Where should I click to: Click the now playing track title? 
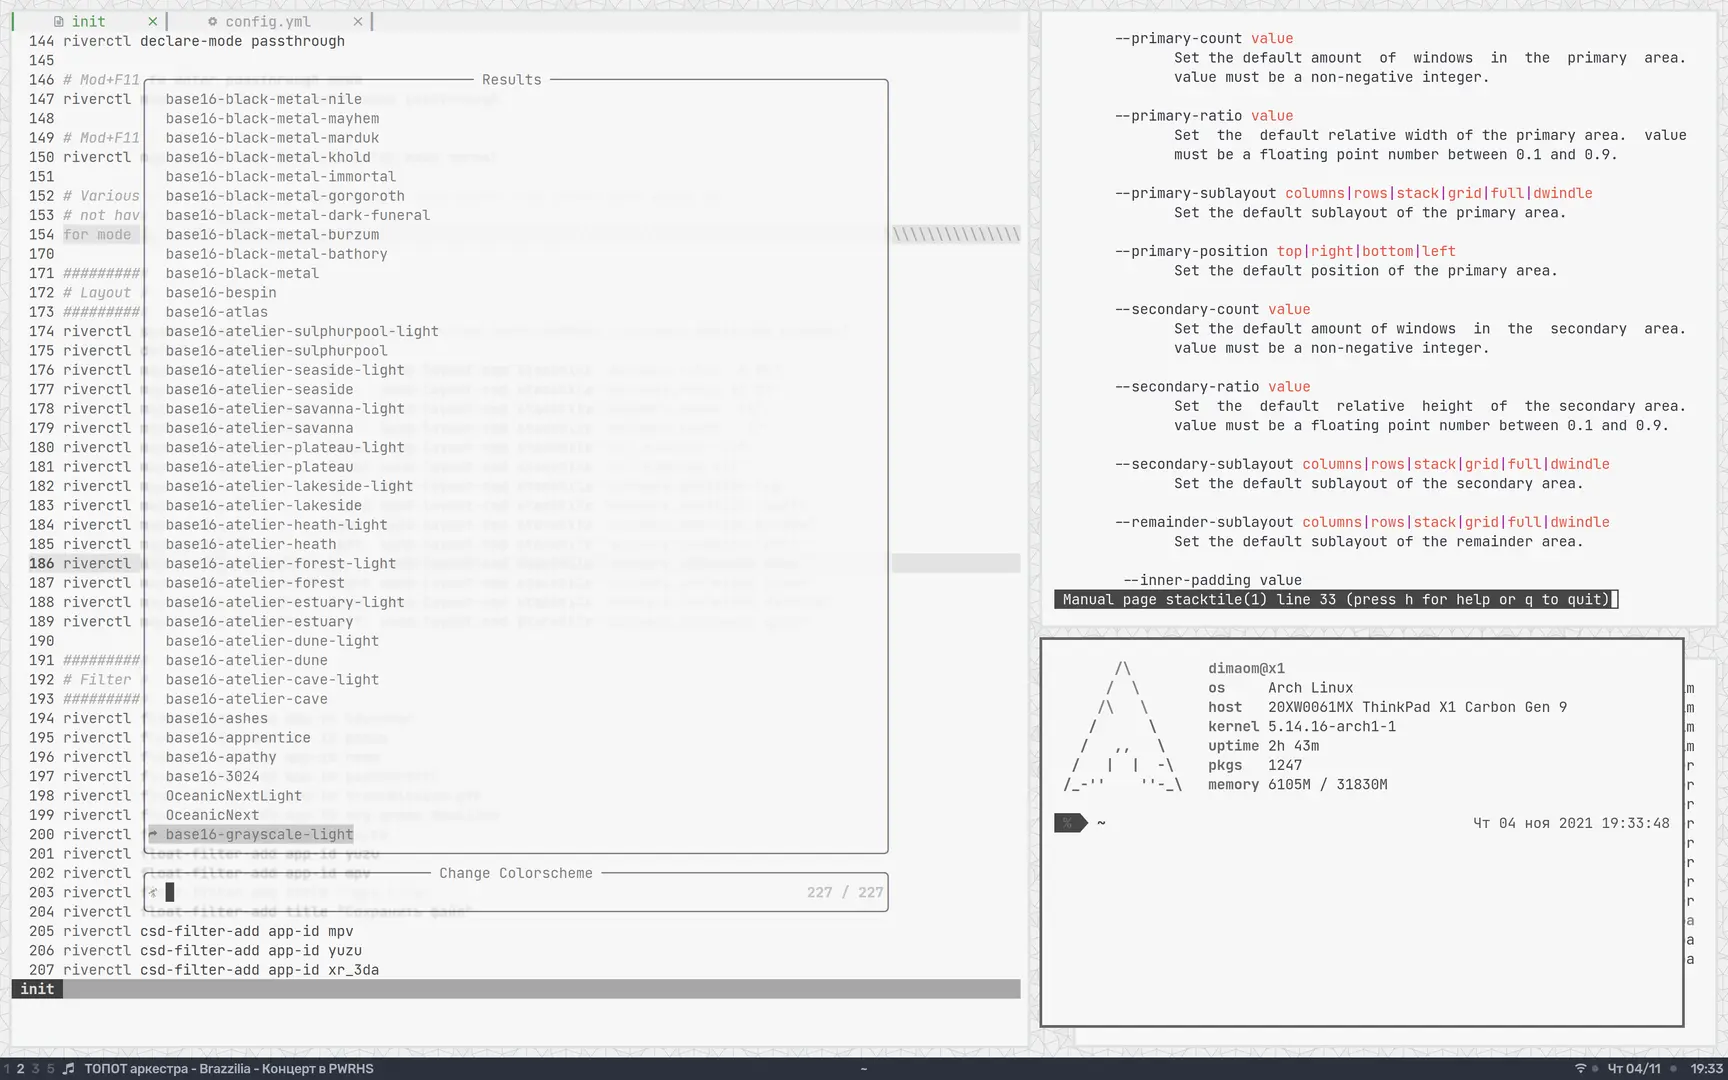229,1069
